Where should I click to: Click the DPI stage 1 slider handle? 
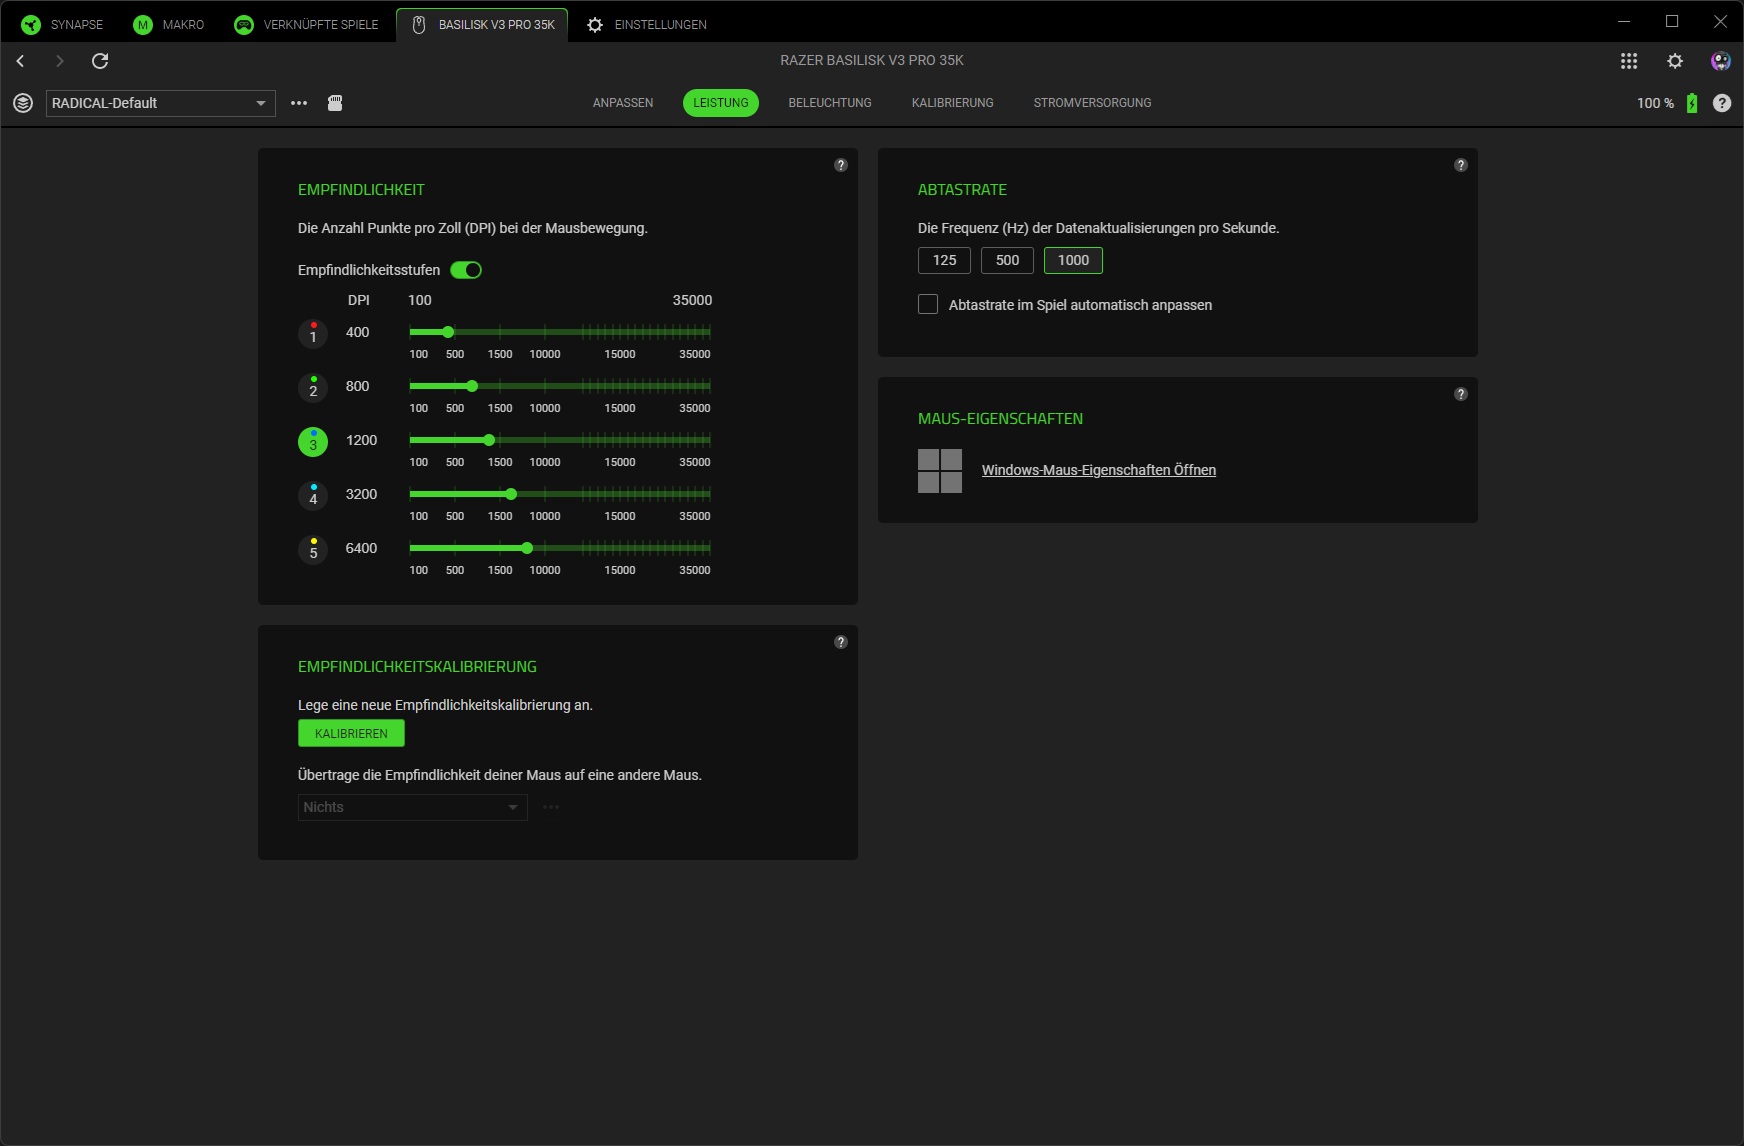tap(448, 332)
